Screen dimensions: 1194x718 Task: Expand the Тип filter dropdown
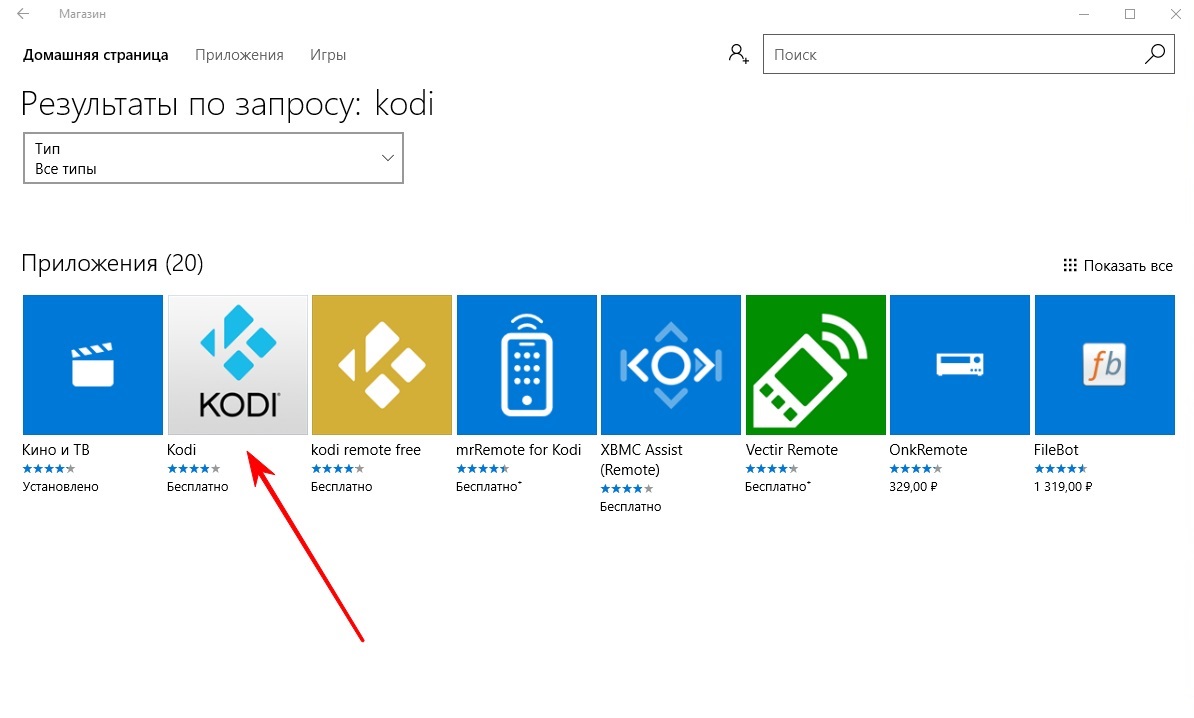(213, 158)
